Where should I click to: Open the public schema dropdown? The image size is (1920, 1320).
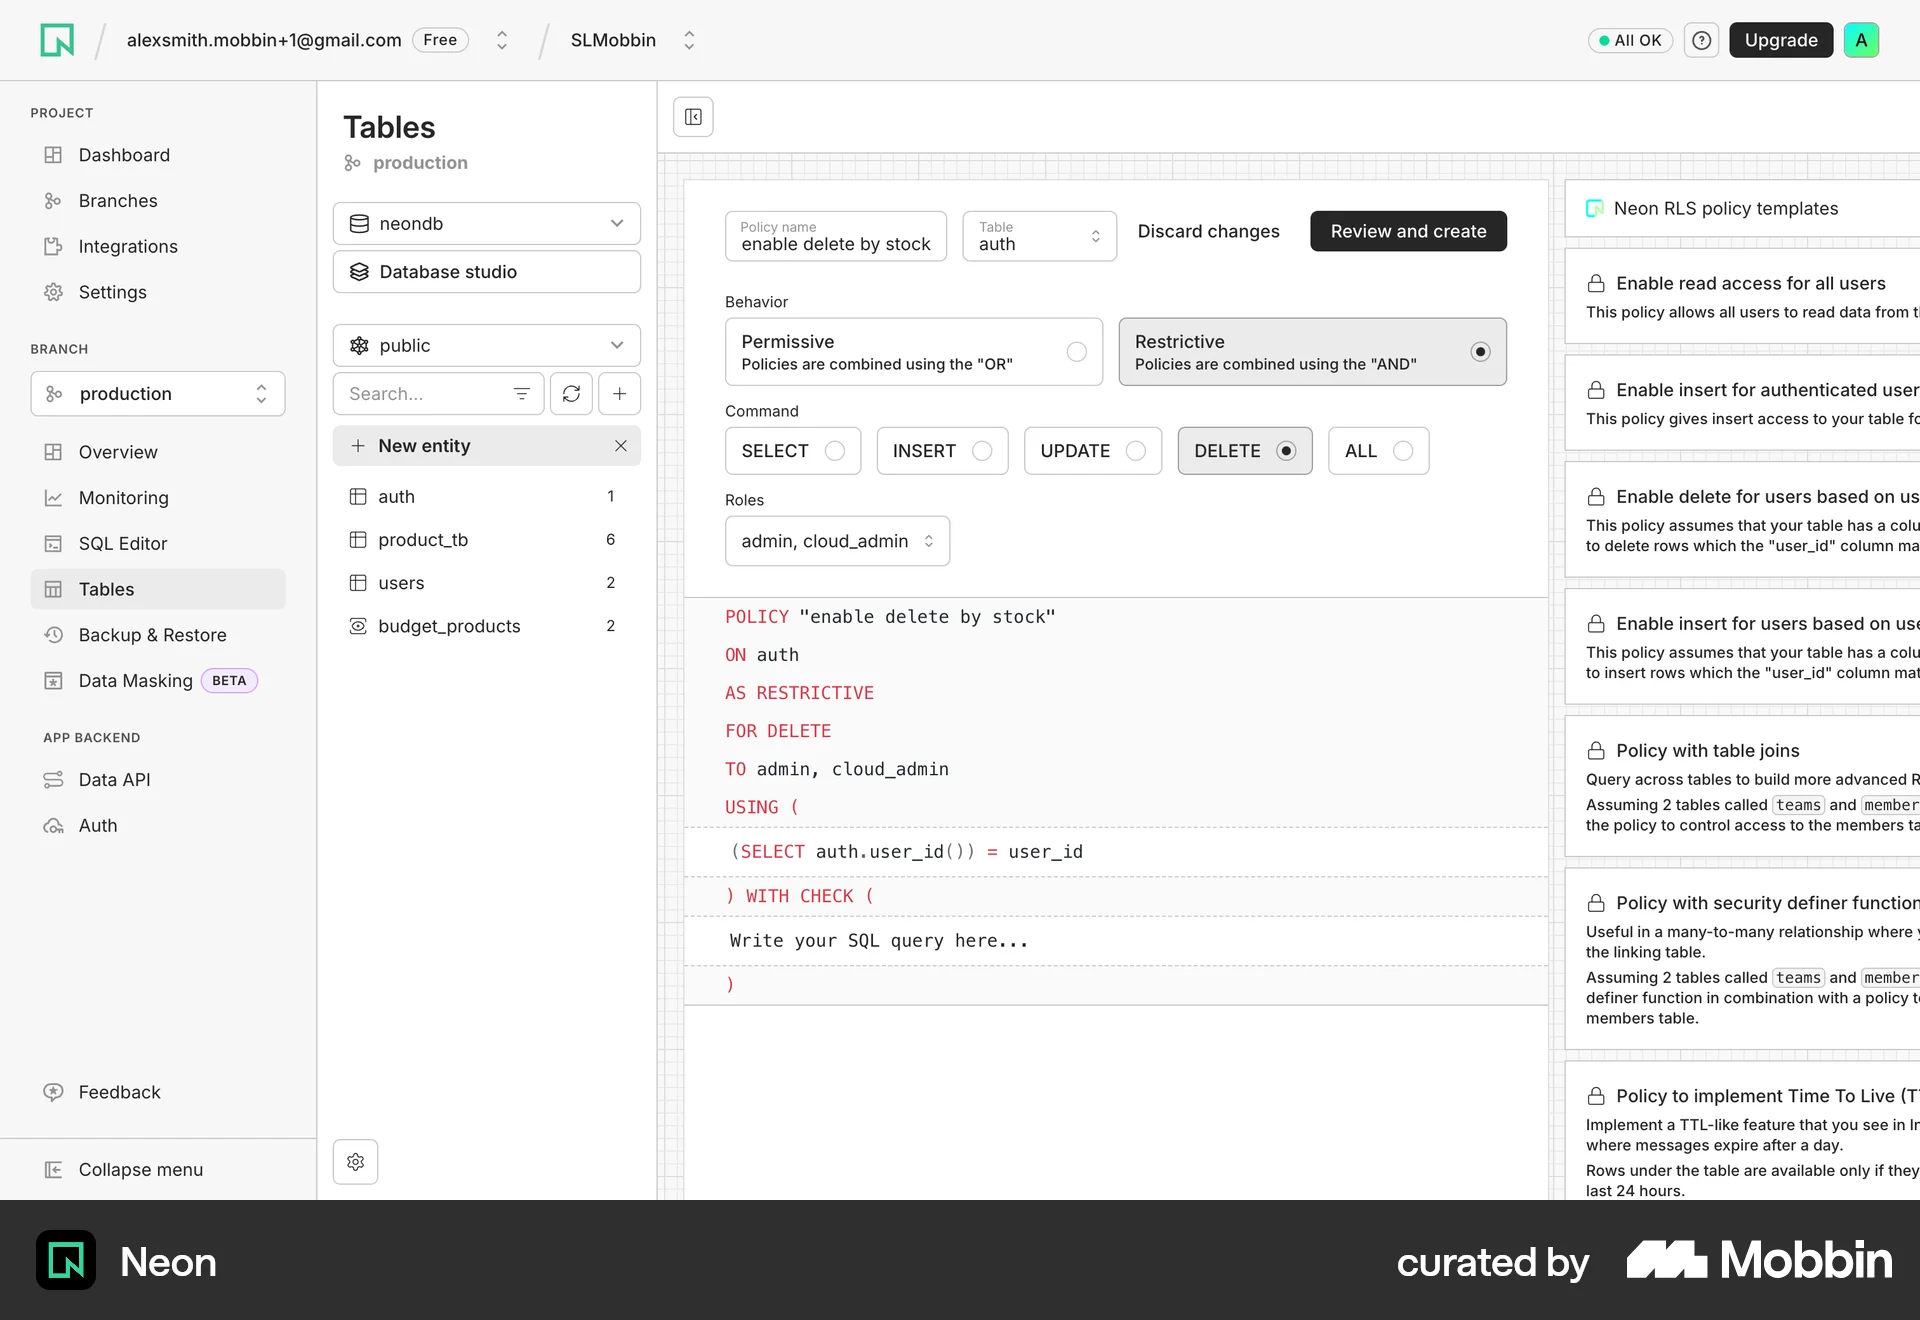coord(486,346)
